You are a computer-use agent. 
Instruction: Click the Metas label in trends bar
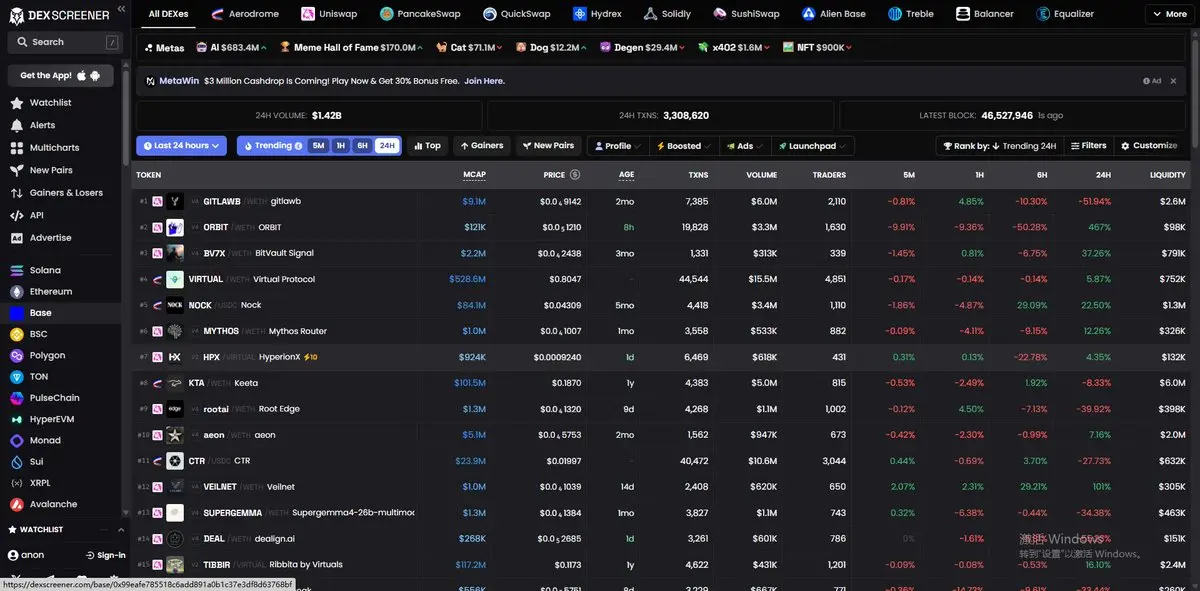click(x=165, y=48)
